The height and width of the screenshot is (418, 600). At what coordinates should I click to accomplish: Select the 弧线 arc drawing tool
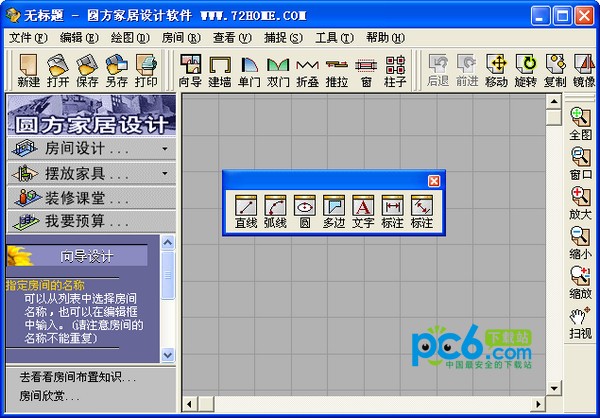(275, 212)
